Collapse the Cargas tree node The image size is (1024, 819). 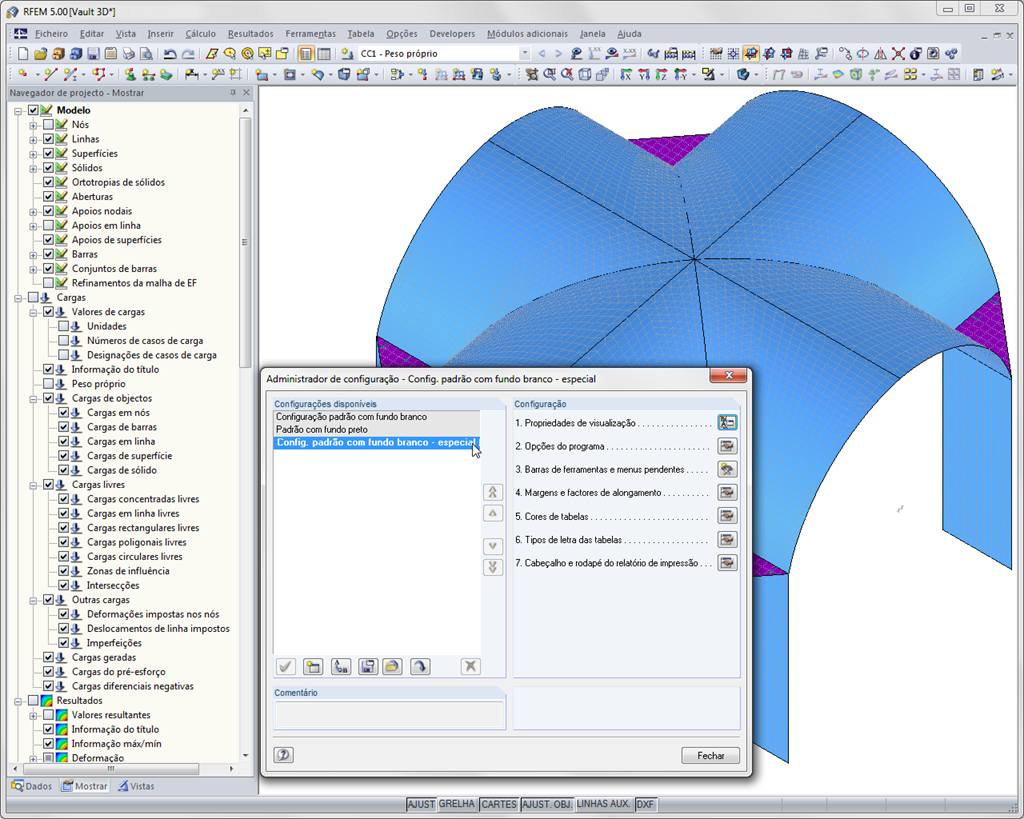[18, 298]
